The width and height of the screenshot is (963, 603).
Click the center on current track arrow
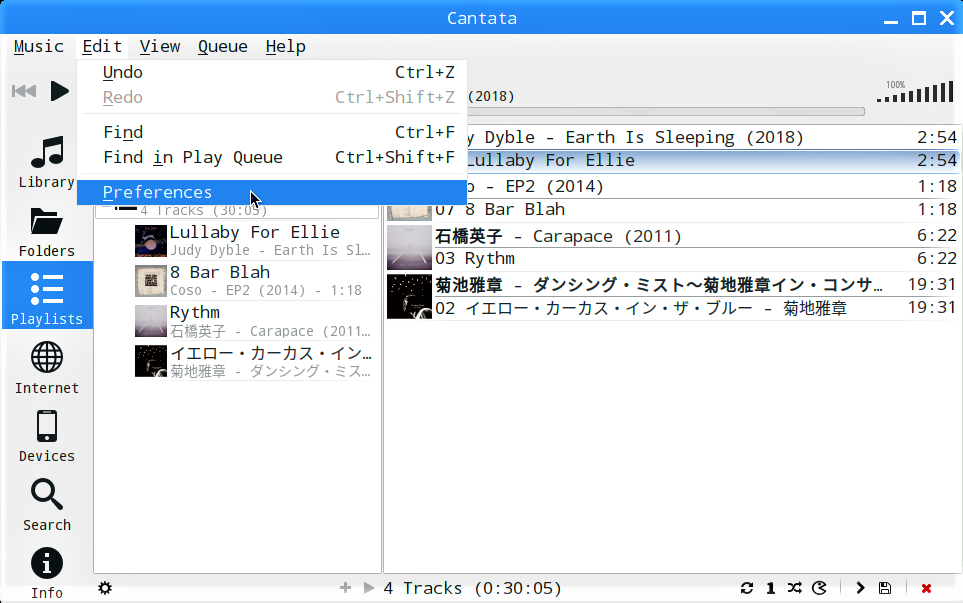point(860,588)
